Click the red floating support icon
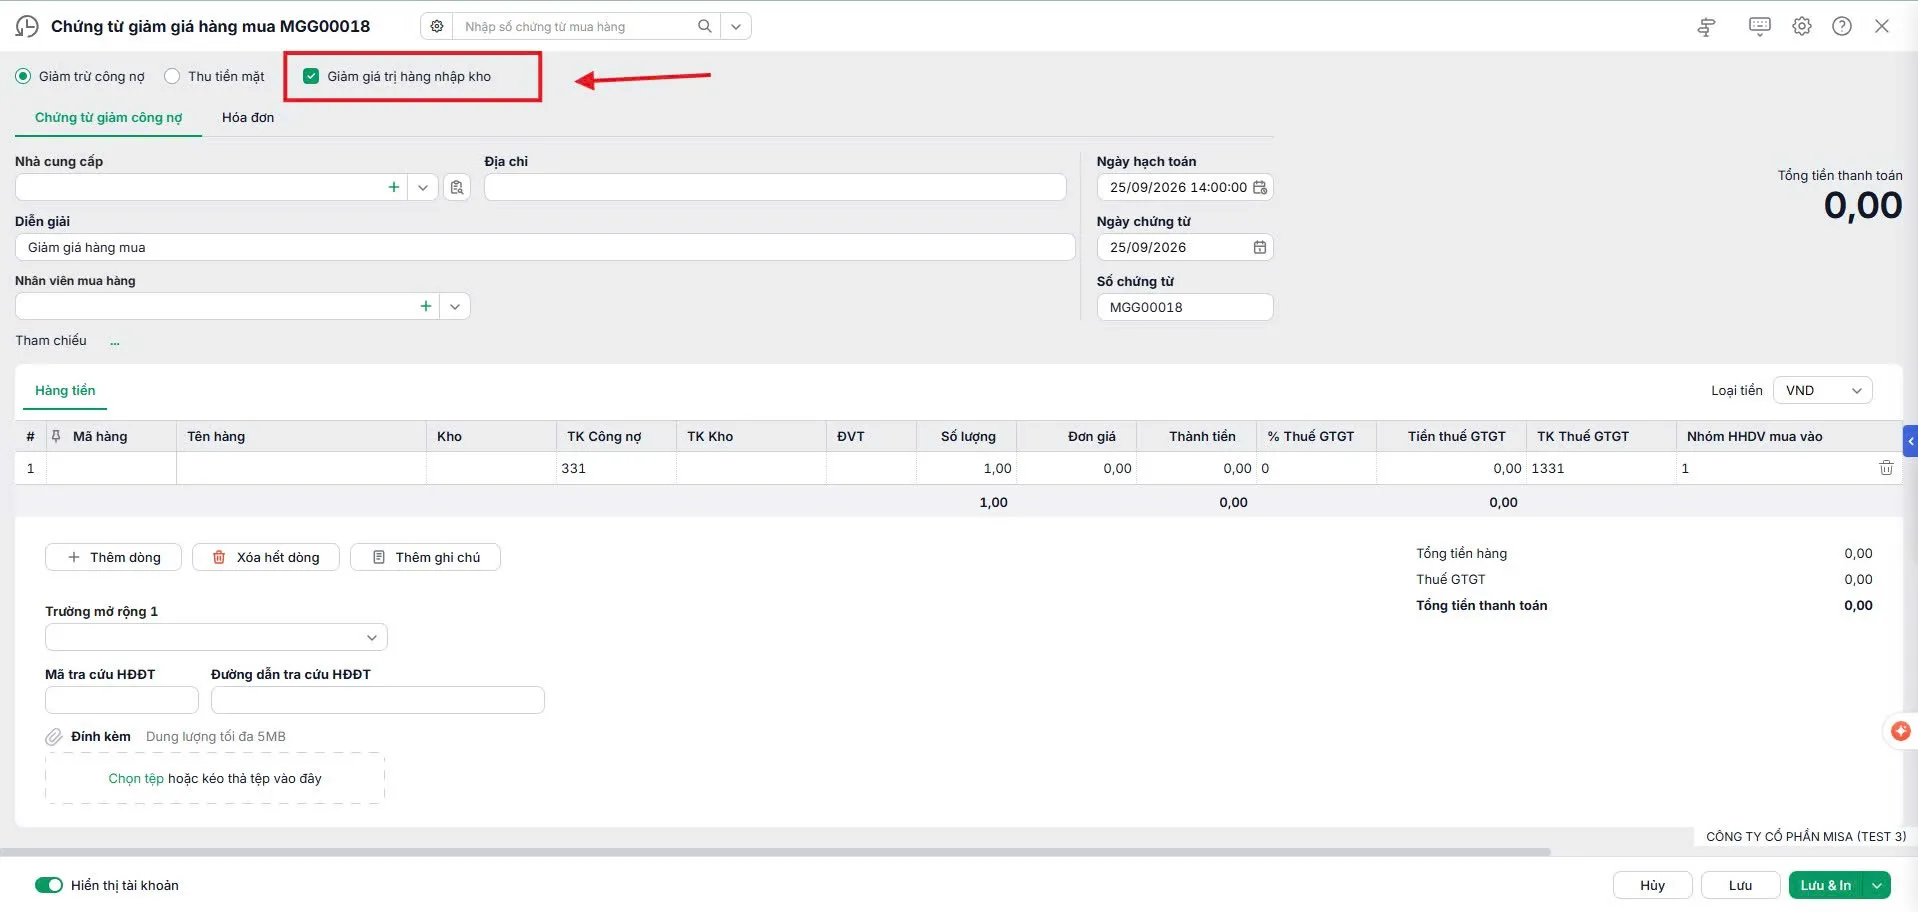 tap(1900, 731)
